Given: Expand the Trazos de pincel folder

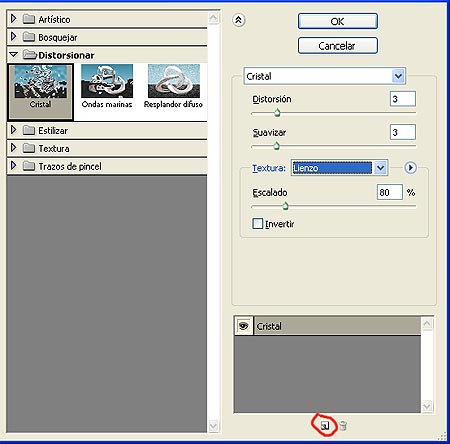Looking at the screenshot, I should tap(13, 165).
